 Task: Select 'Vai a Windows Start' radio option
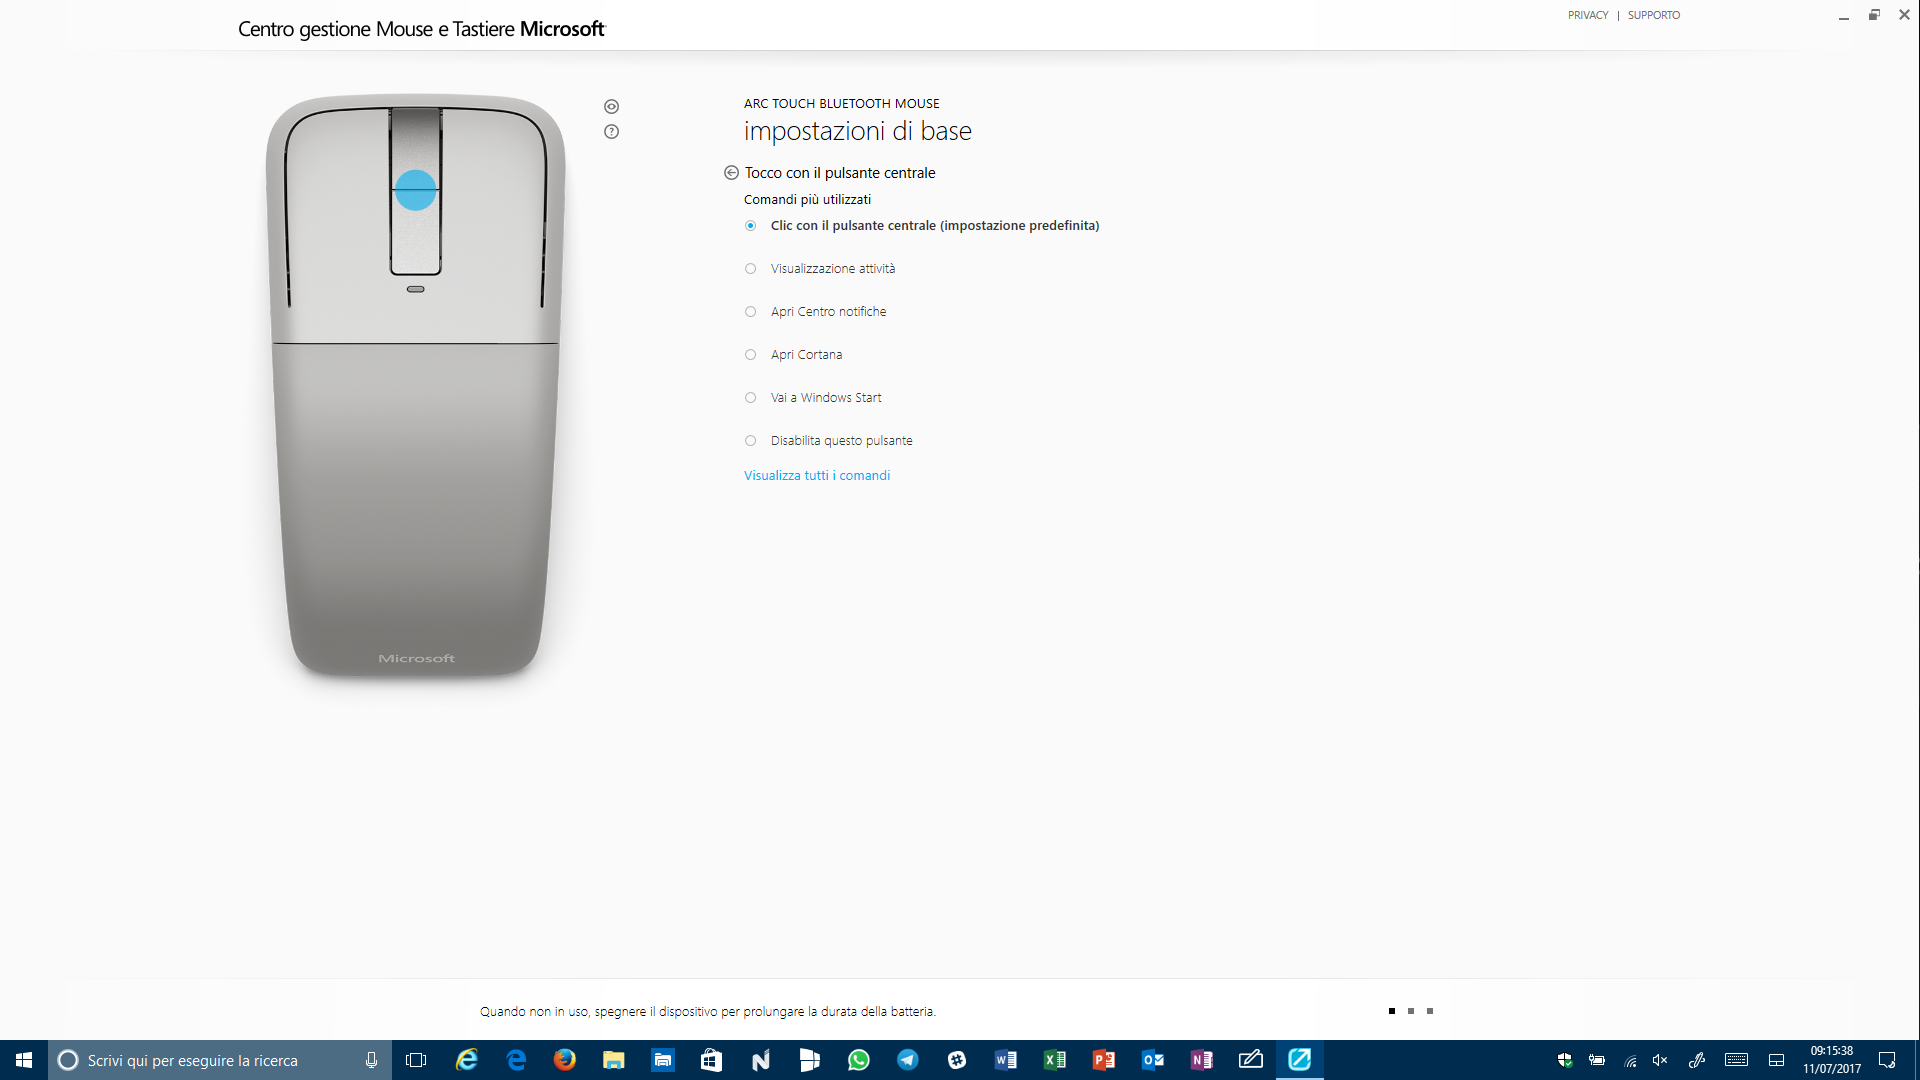(750, 398)
